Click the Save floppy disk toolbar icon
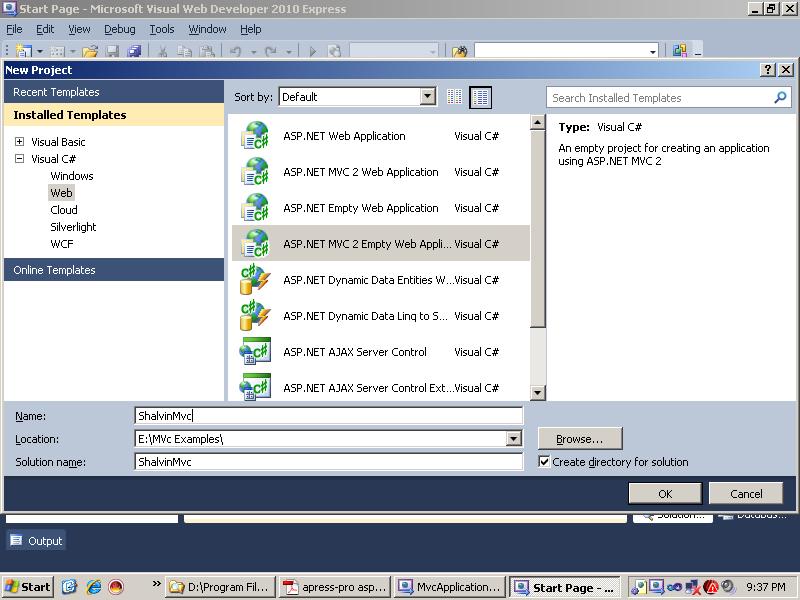Screen dimensions: 800x600 [112, 51]
